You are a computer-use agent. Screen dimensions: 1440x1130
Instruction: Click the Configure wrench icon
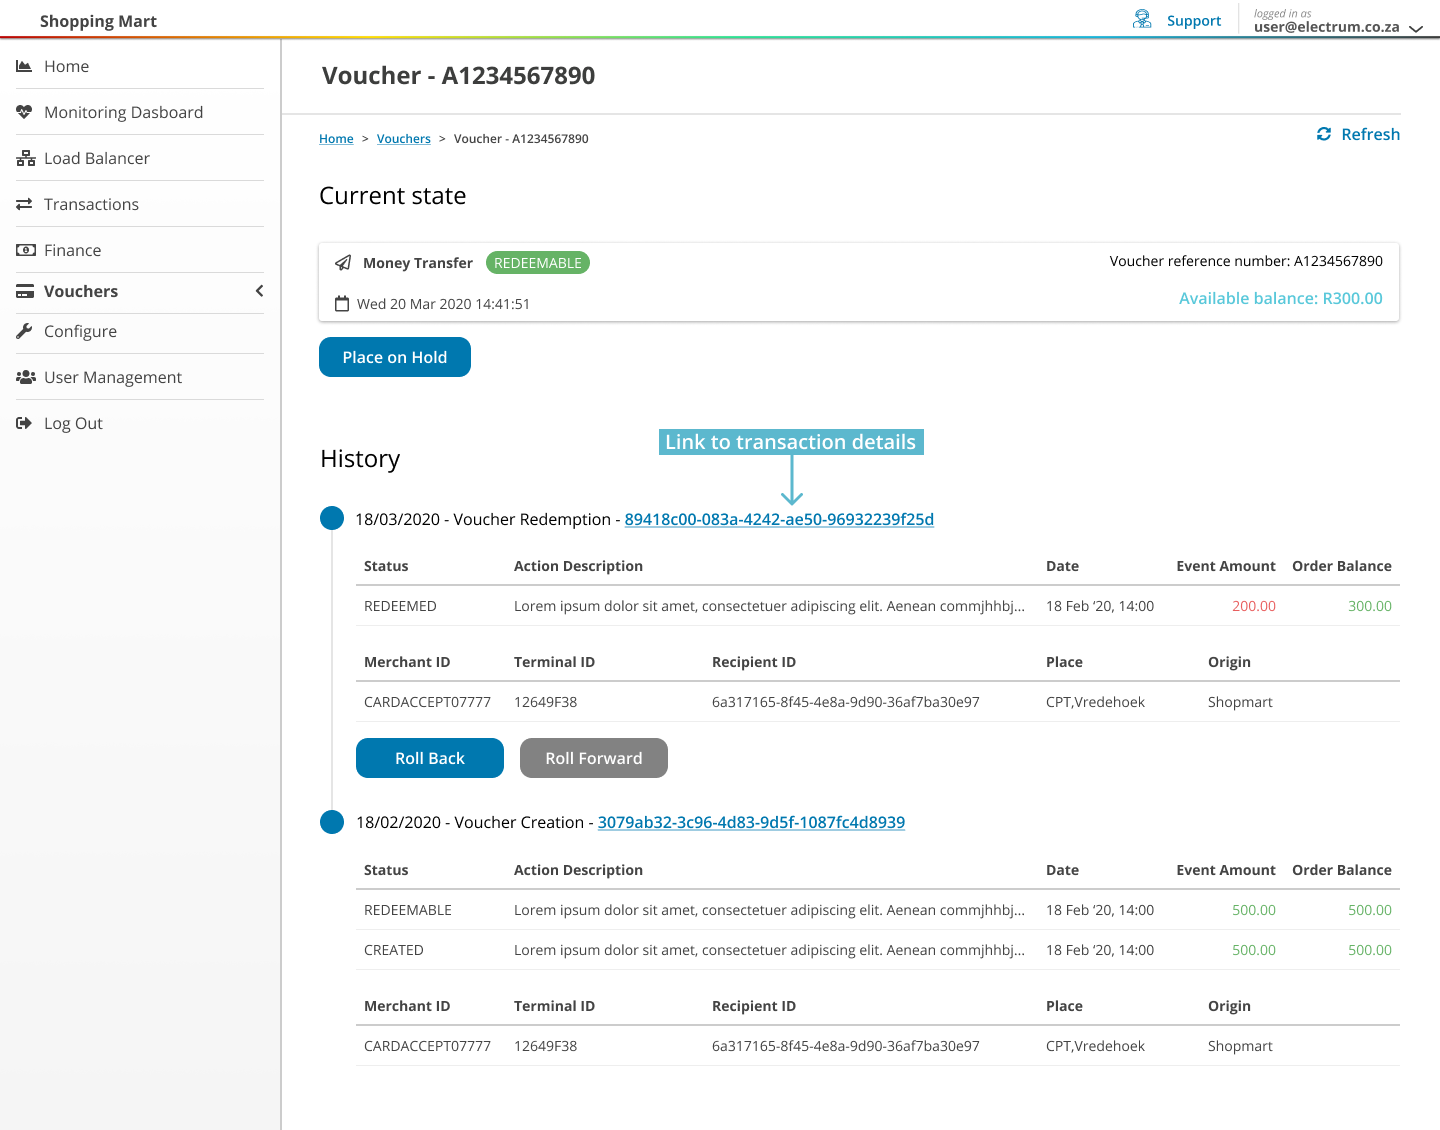point(24,331)
